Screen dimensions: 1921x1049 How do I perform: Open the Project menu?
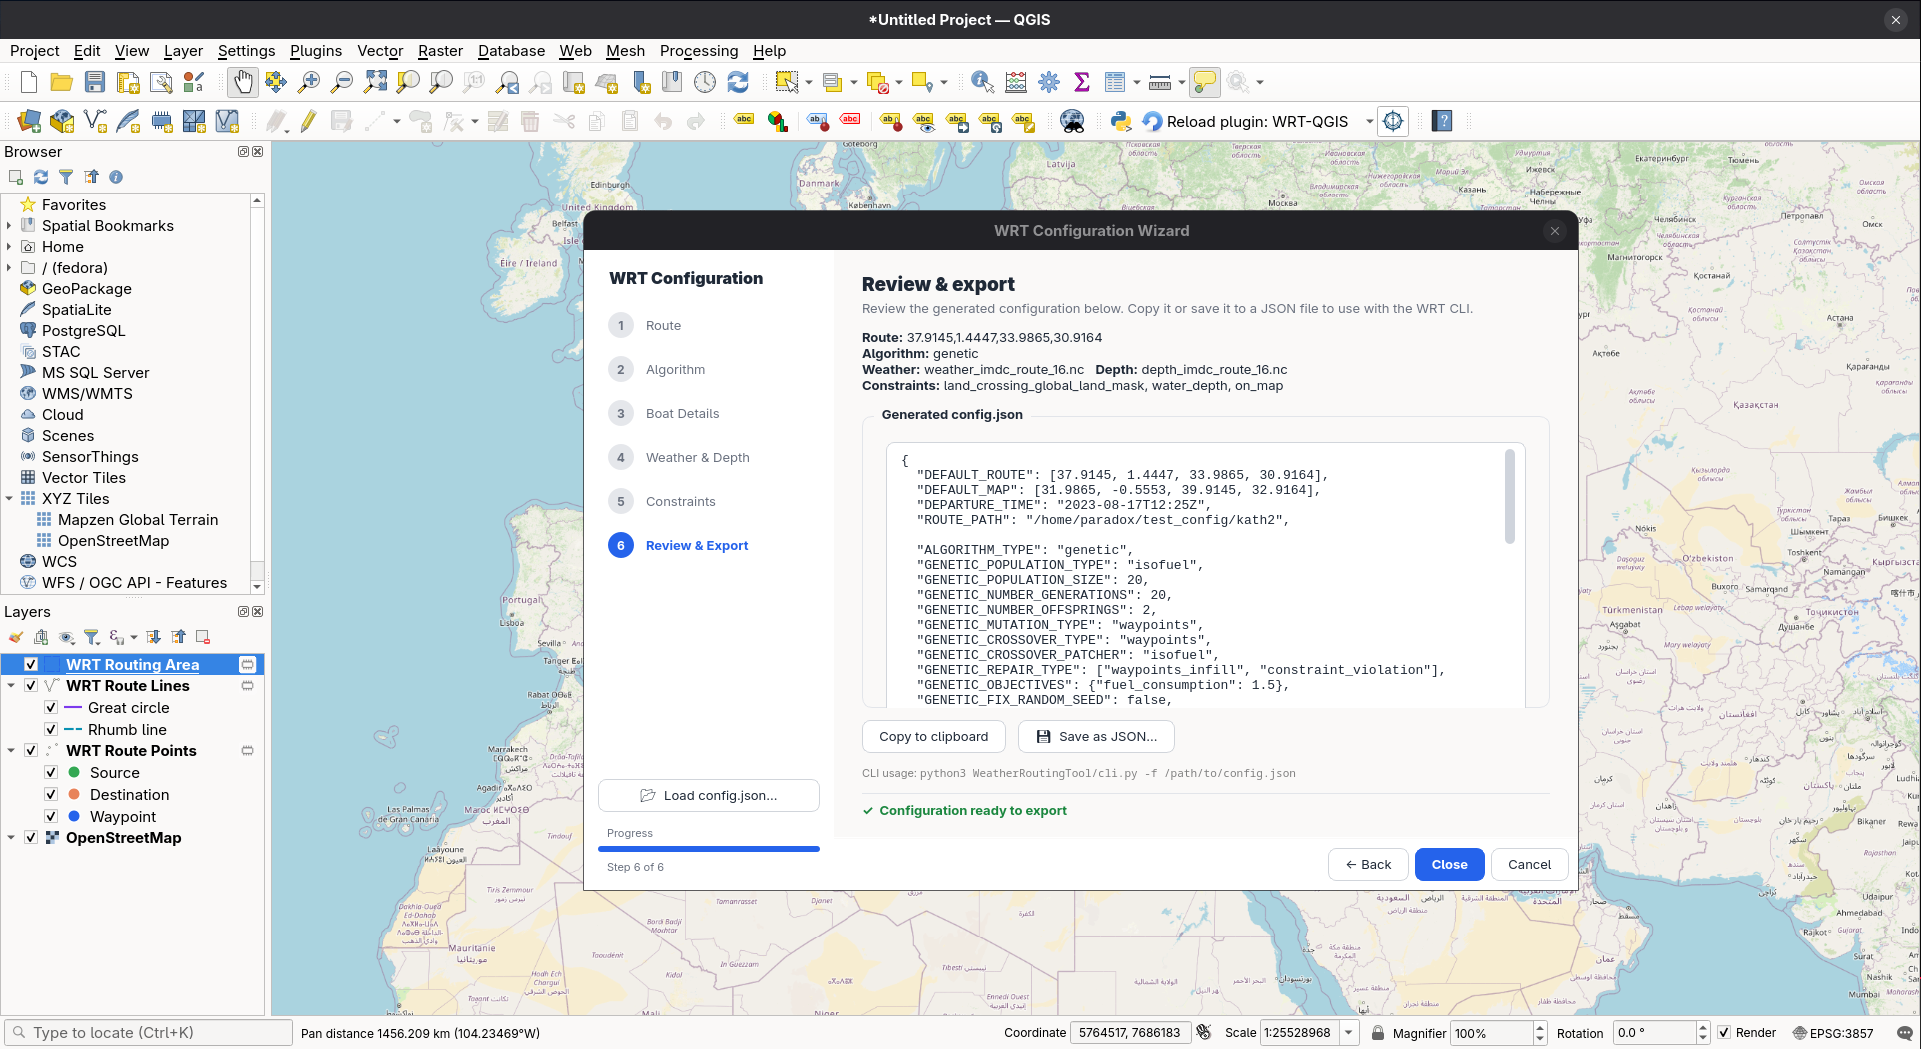pos(34,51)
